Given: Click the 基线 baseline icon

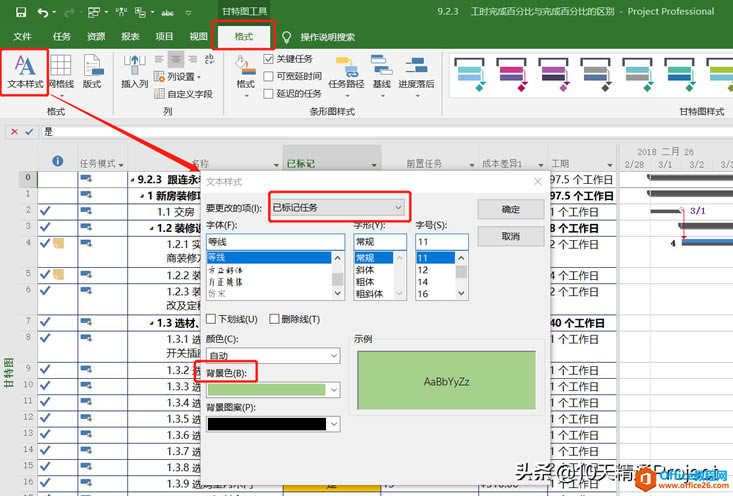Looking at the screenshot, I should tap(381, 70).
